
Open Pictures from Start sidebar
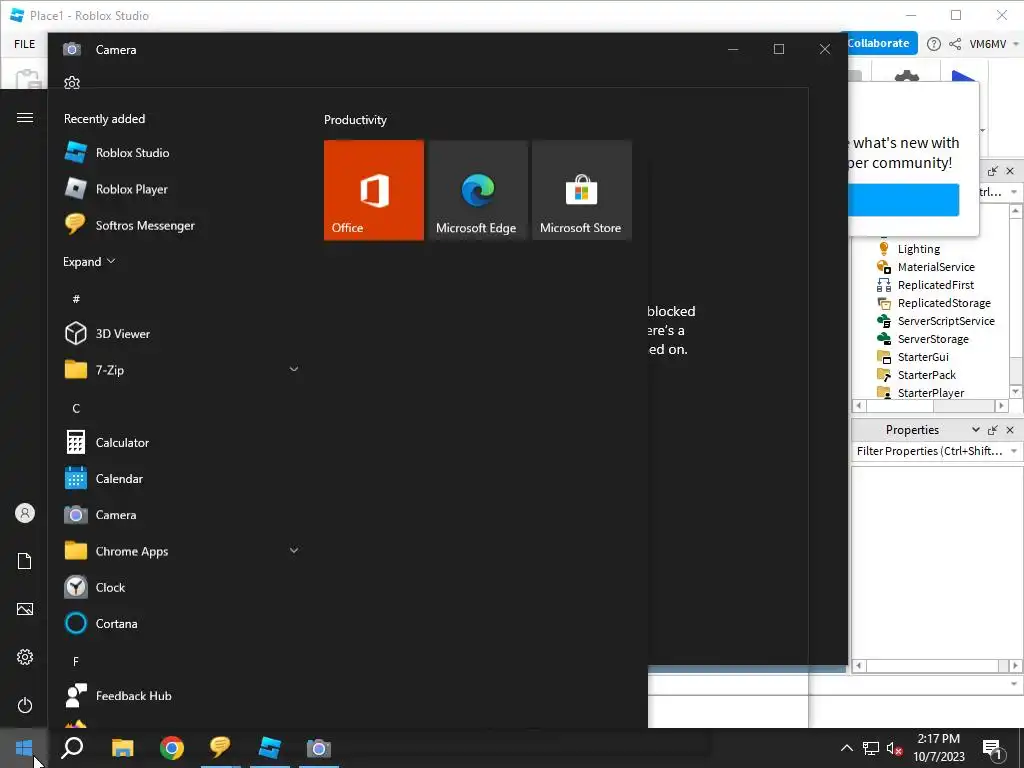click(x=25, y=609)
